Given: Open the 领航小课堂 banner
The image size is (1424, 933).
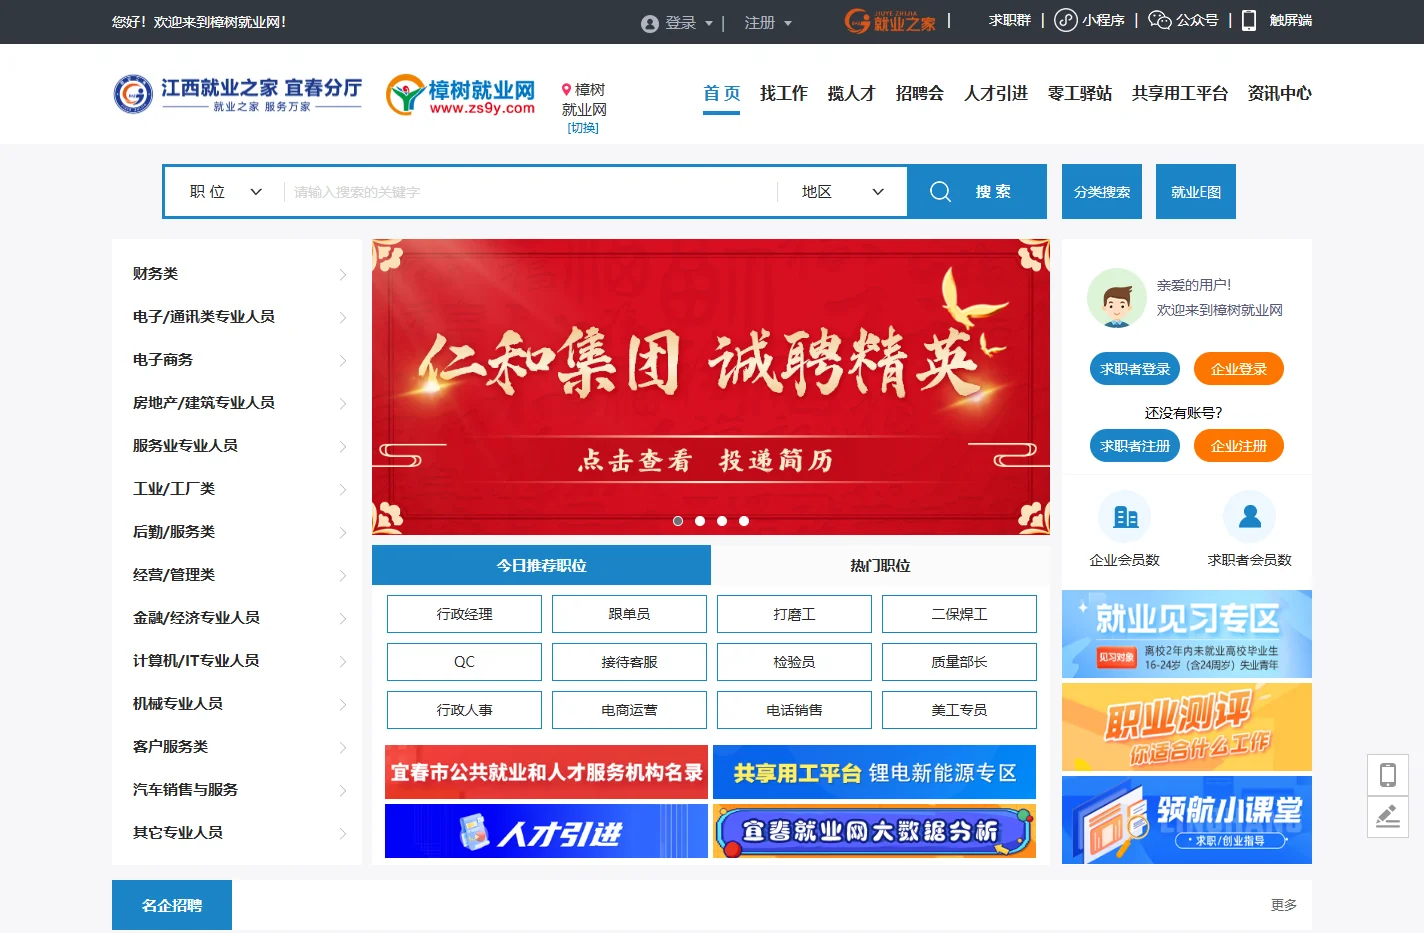Looking at the screenshot, I should [1187, 820].
